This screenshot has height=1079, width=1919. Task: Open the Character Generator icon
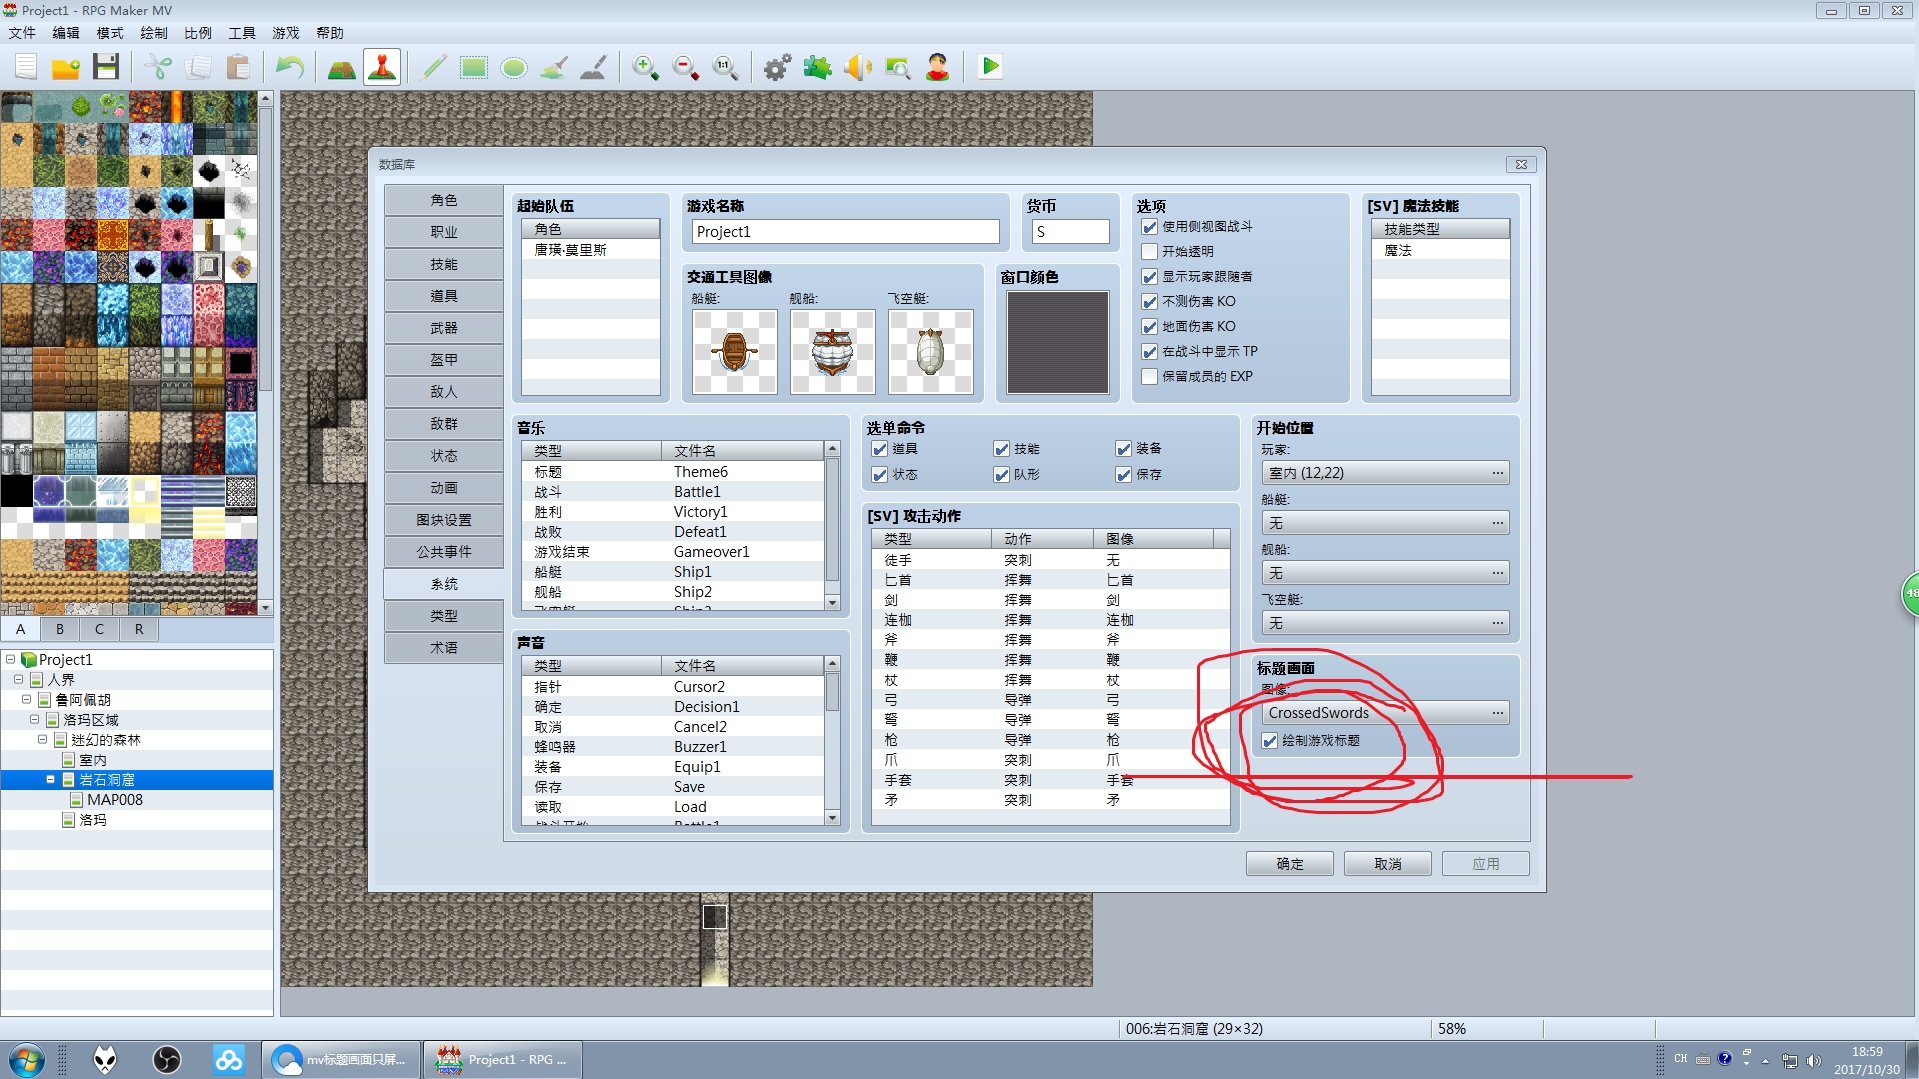coord(937,67)
